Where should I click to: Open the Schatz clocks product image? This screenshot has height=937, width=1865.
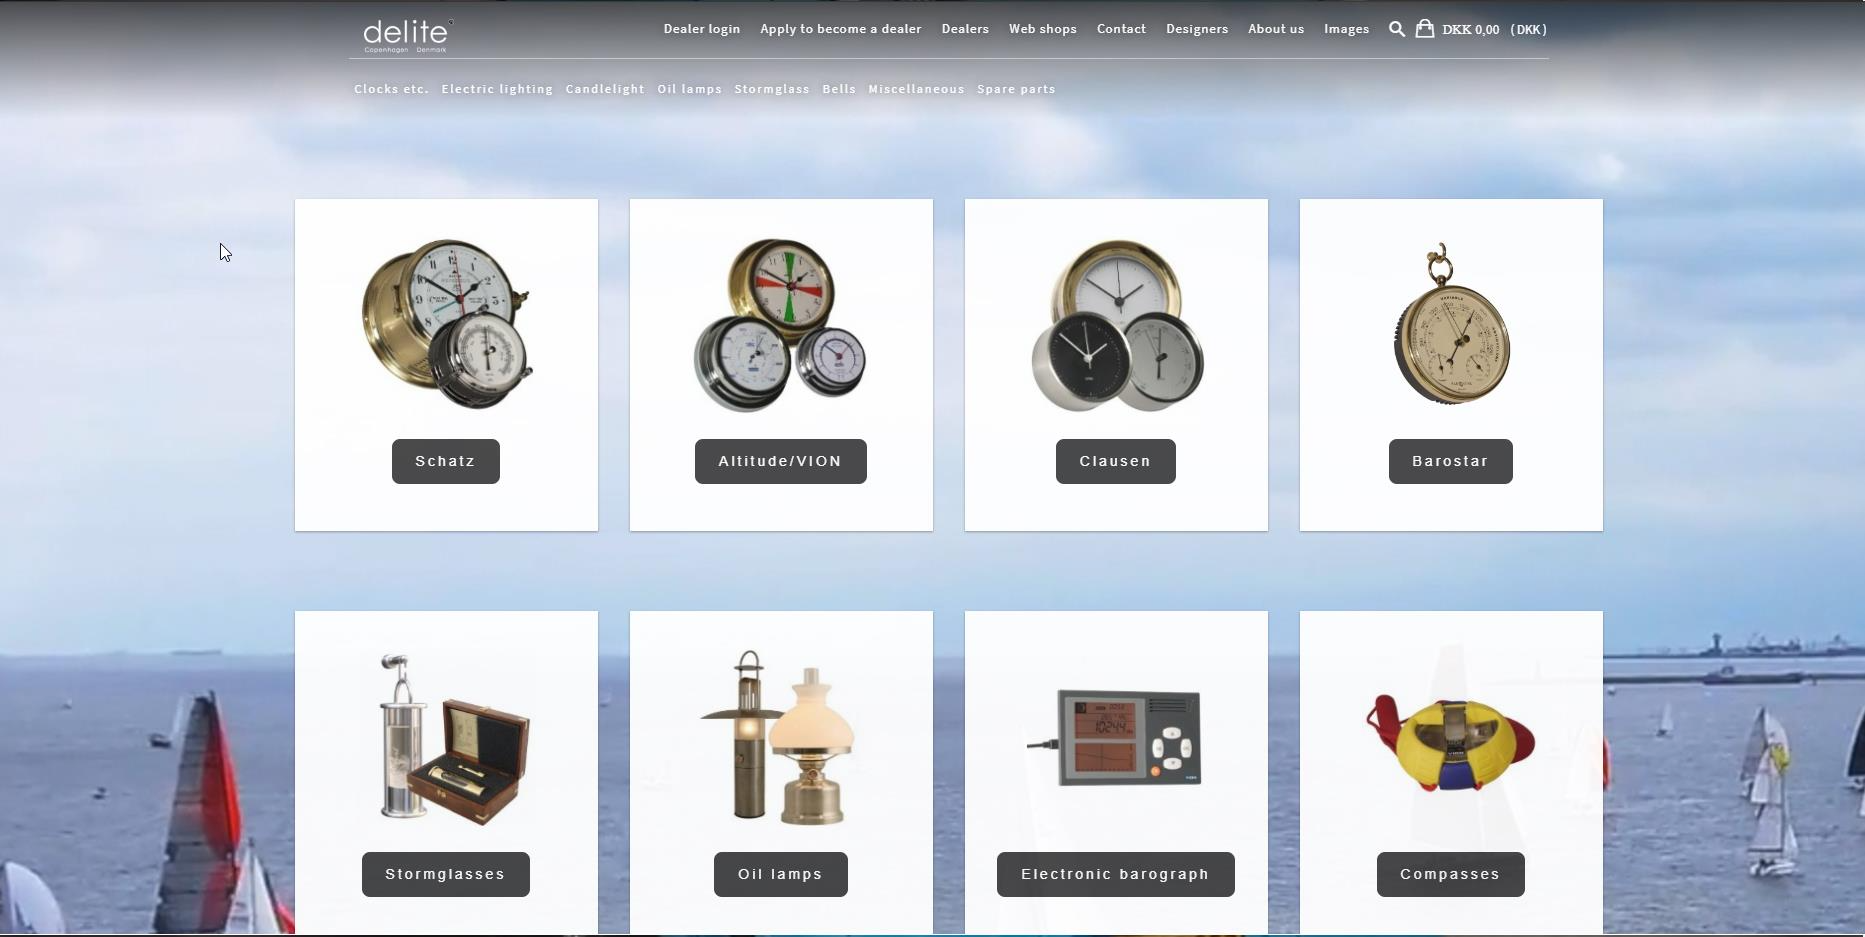coord(446,324)
